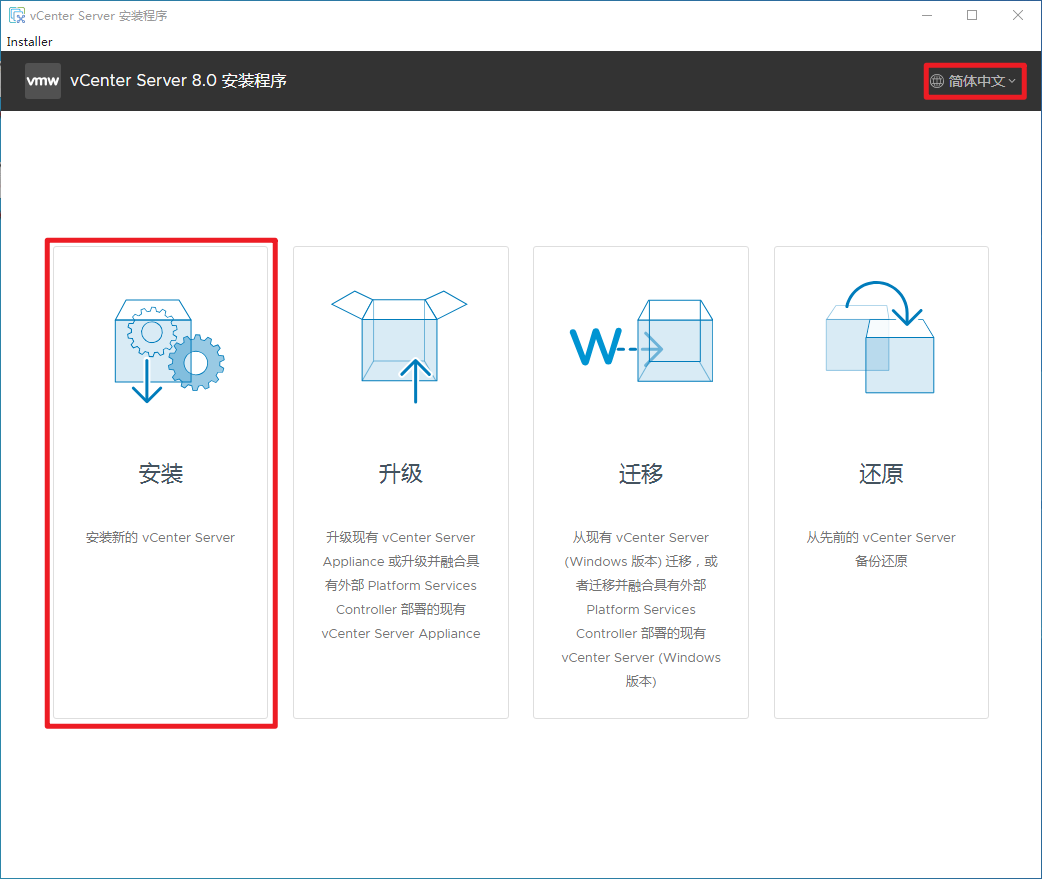Viewport: 1042px width, 879px height.
Task: Click the Migrate W arrow cube icon
Action: (x=641, y=341)
